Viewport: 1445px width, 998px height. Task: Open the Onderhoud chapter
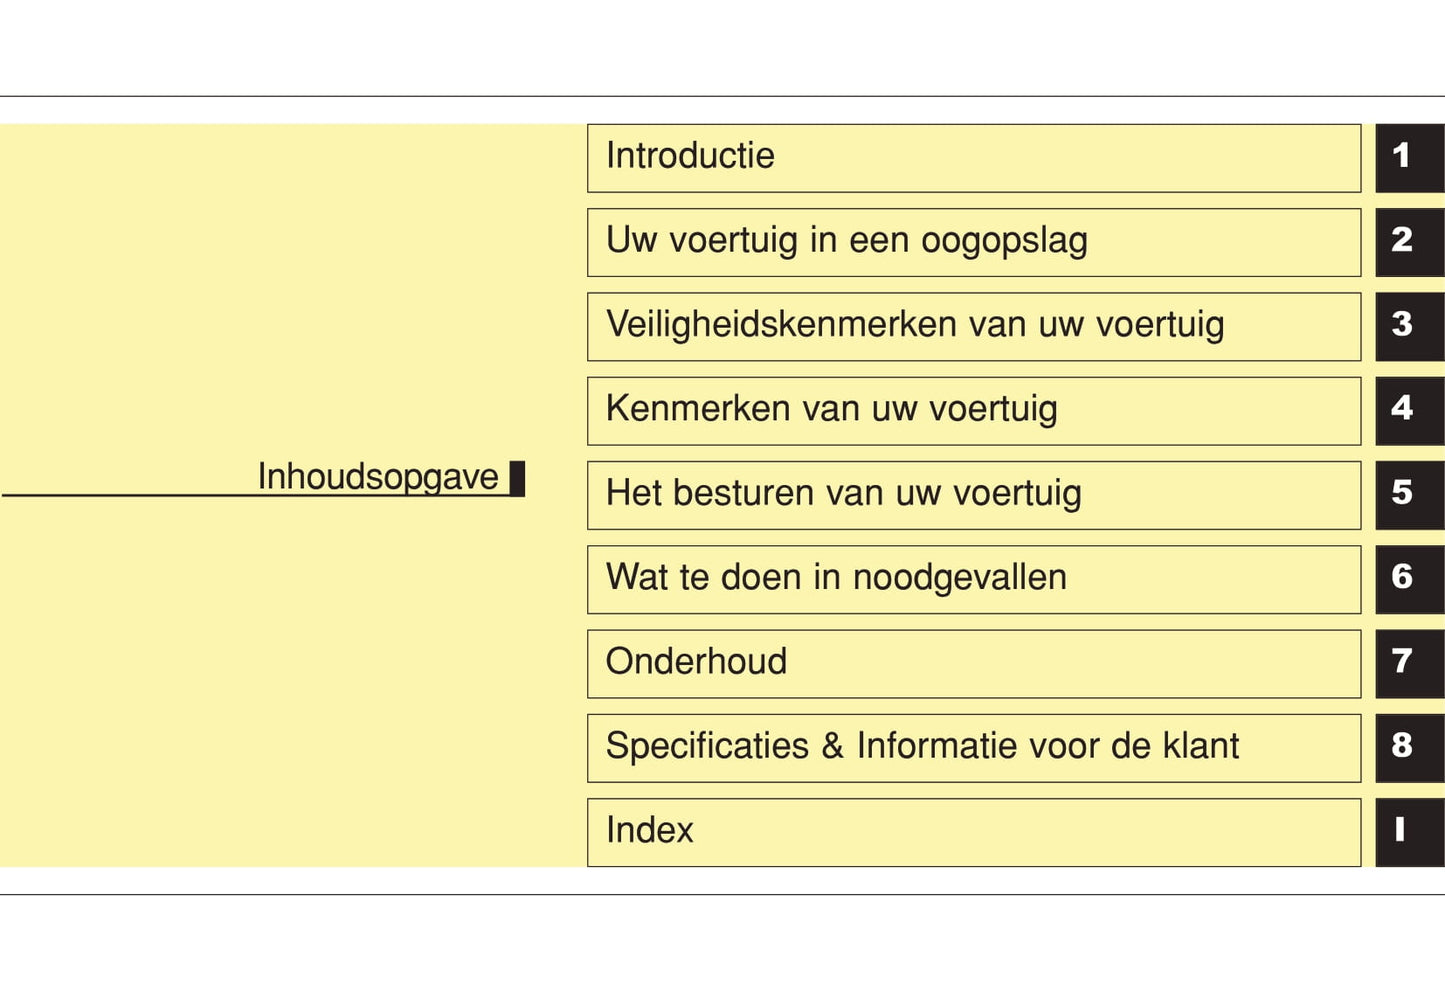pyautogui.click(x=973, y=663)
